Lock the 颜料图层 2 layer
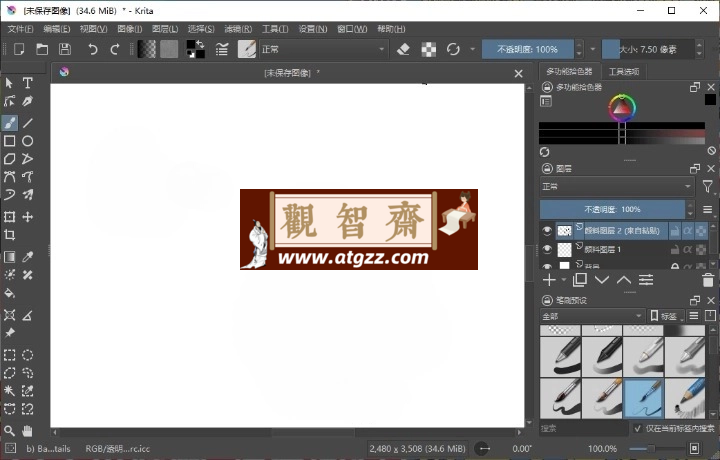 (x=675, y=231)
